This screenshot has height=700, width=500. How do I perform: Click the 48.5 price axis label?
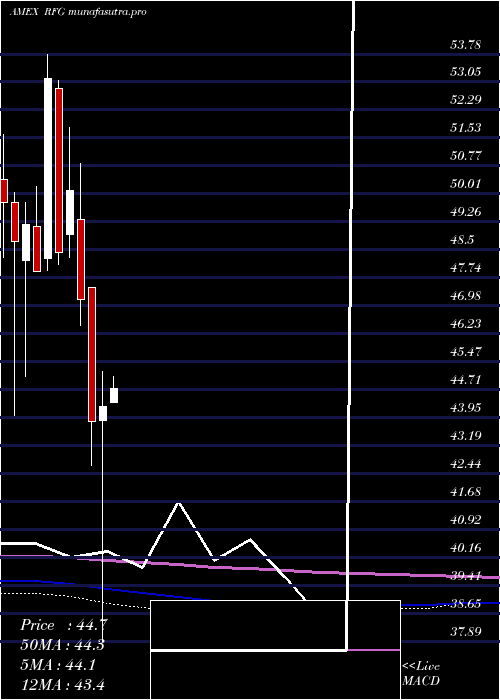coord(462,240)
